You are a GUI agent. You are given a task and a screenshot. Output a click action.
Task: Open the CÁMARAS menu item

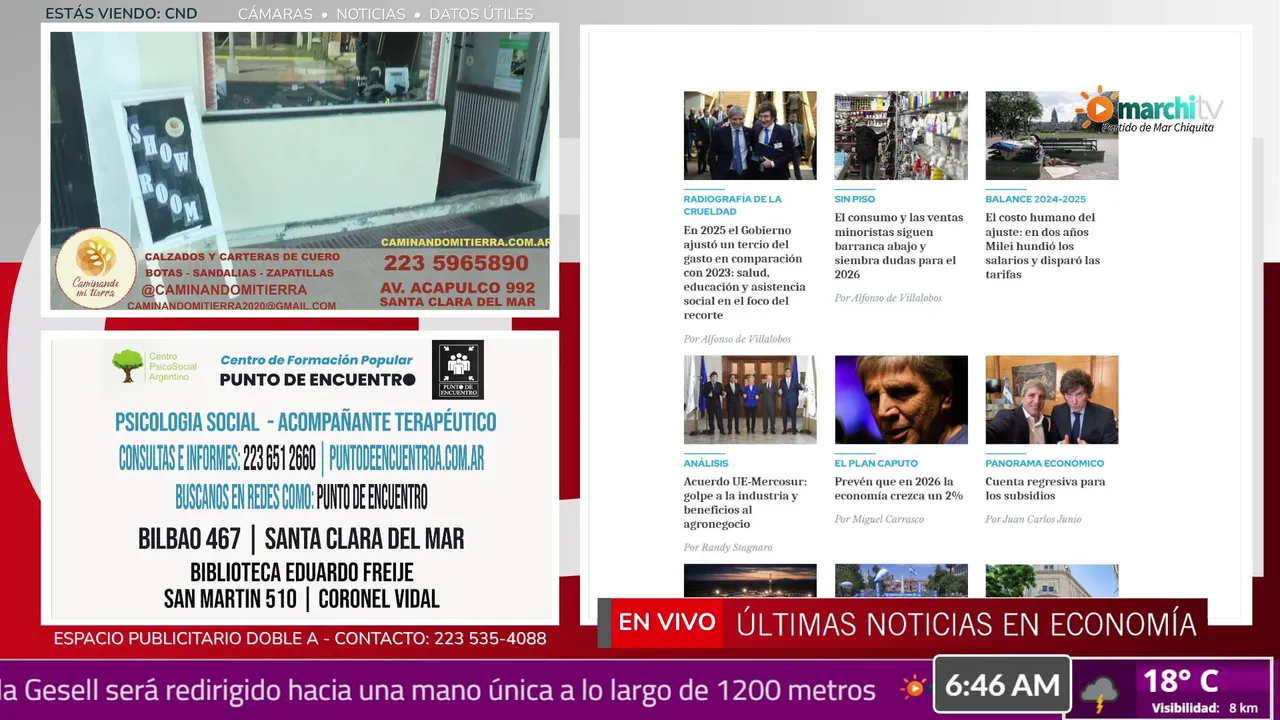click(275, 14)
